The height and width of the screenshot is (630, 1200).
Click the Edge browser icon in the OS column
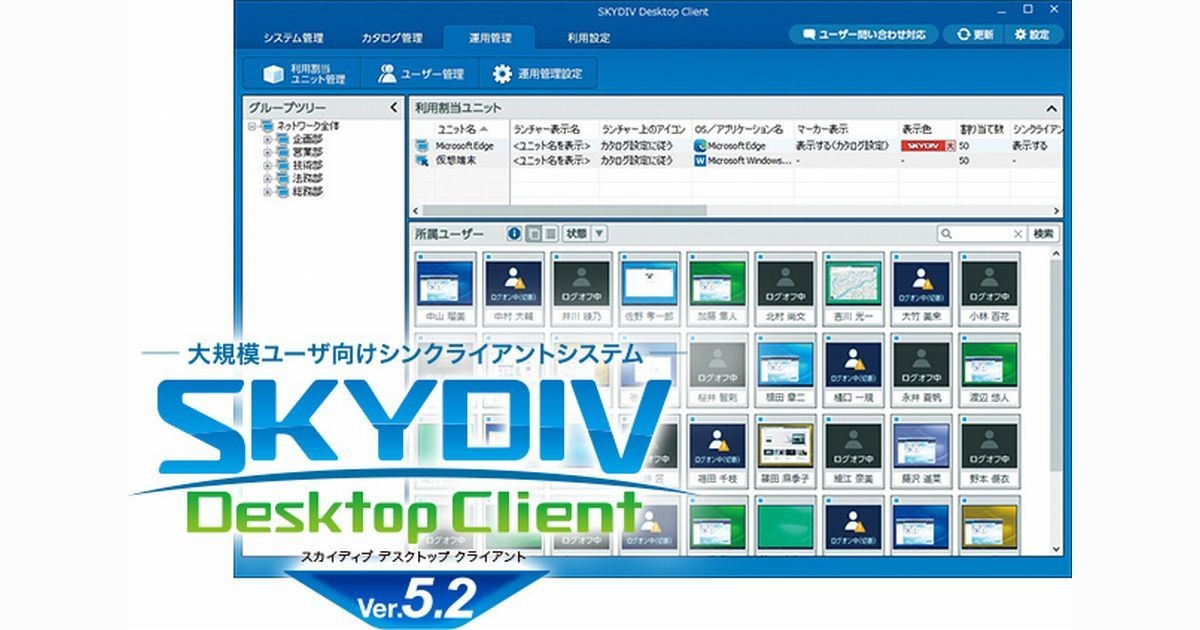(x=700, y=146)
